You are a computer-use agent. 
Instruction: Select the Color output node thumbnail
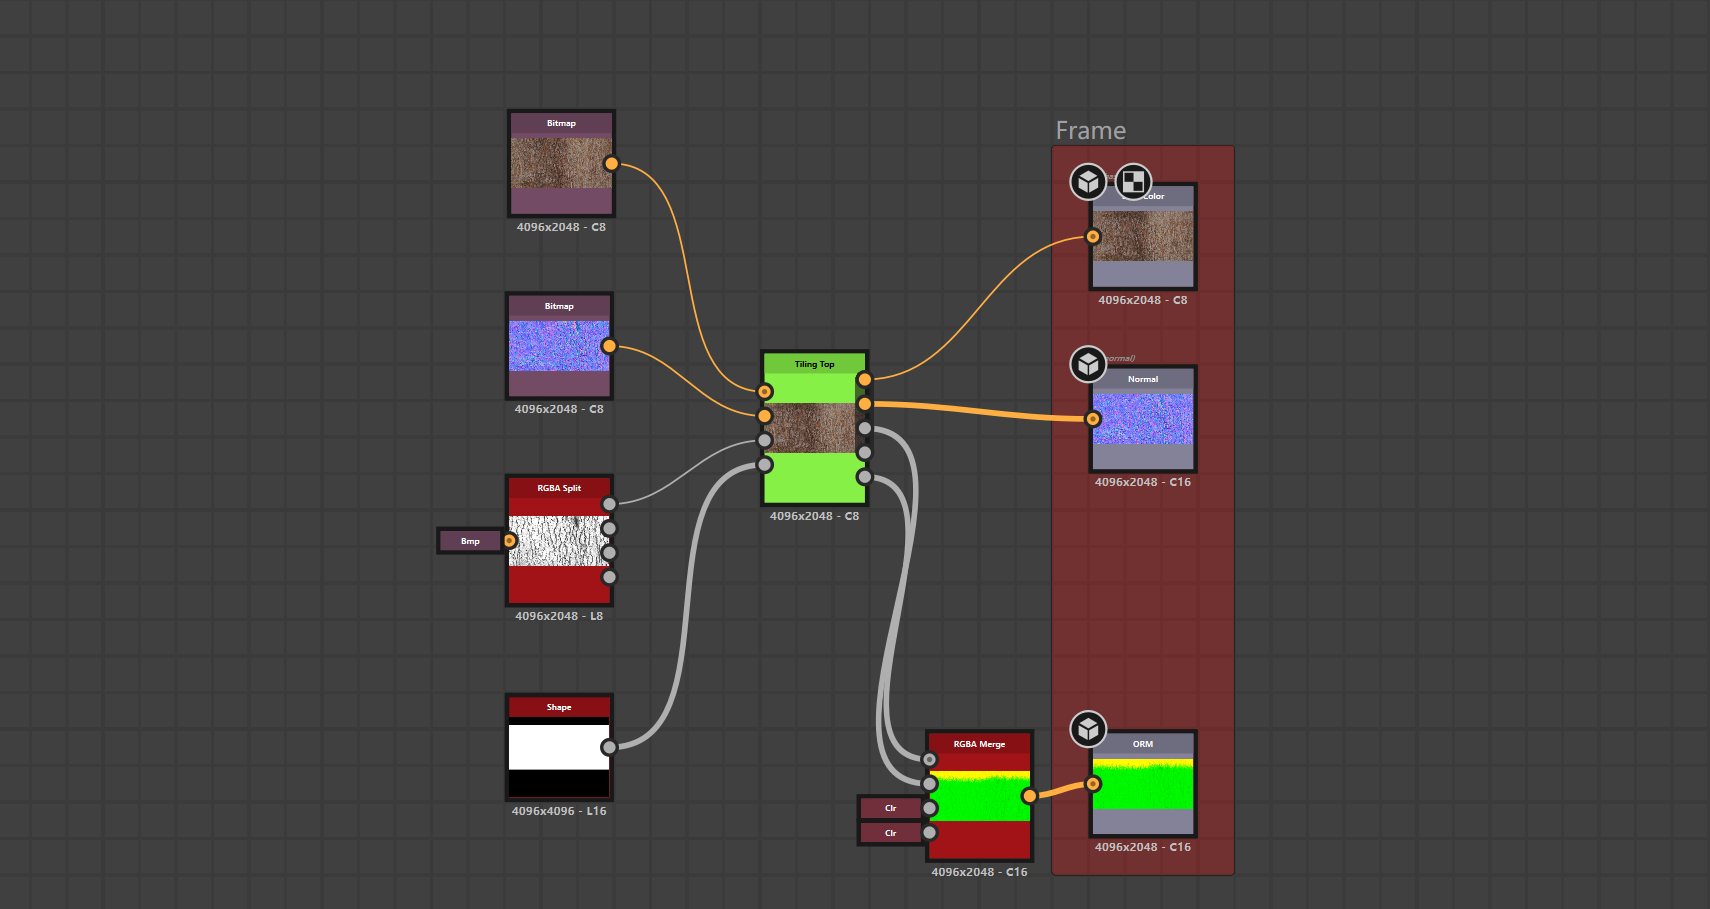tap(1143, 236)
